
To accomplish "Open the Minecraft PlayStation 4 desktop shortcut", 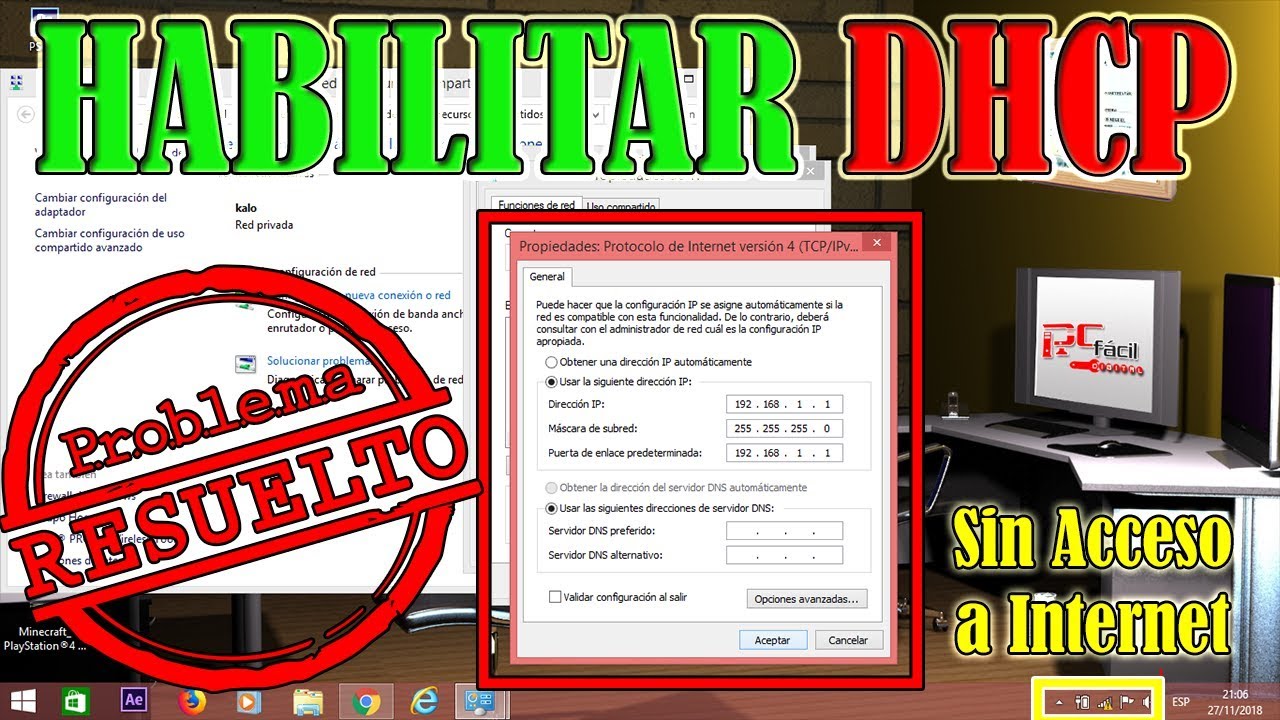I will click(x=45, y=639).
